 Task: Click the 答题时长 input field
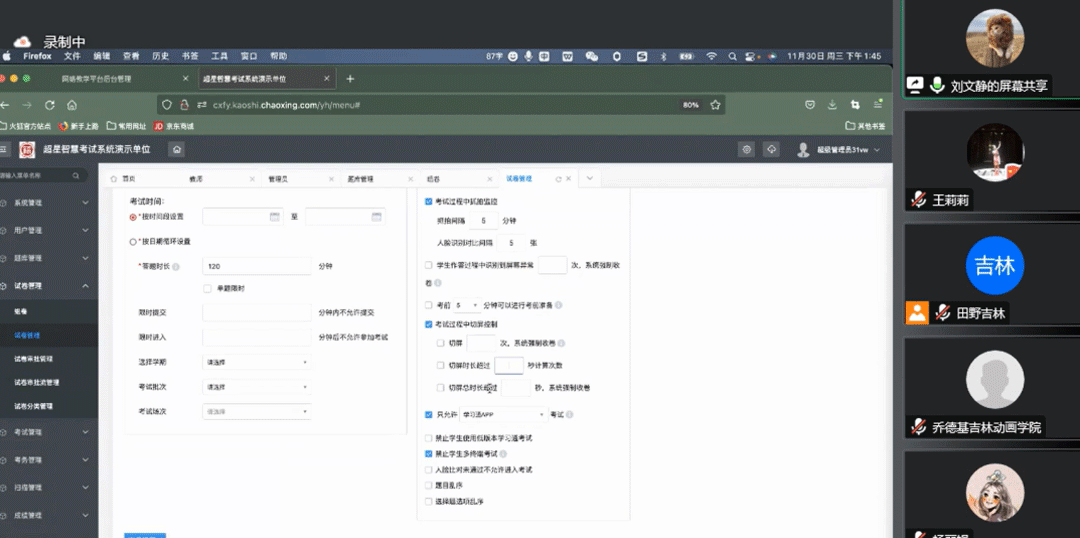pyautogui.click(x=257, y=266)
